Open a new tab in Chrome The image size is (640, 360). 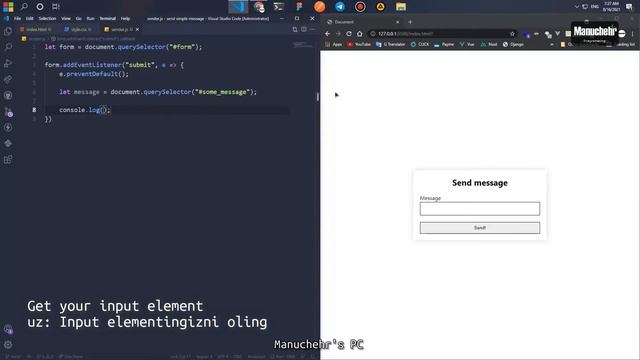tap(410, 22)
